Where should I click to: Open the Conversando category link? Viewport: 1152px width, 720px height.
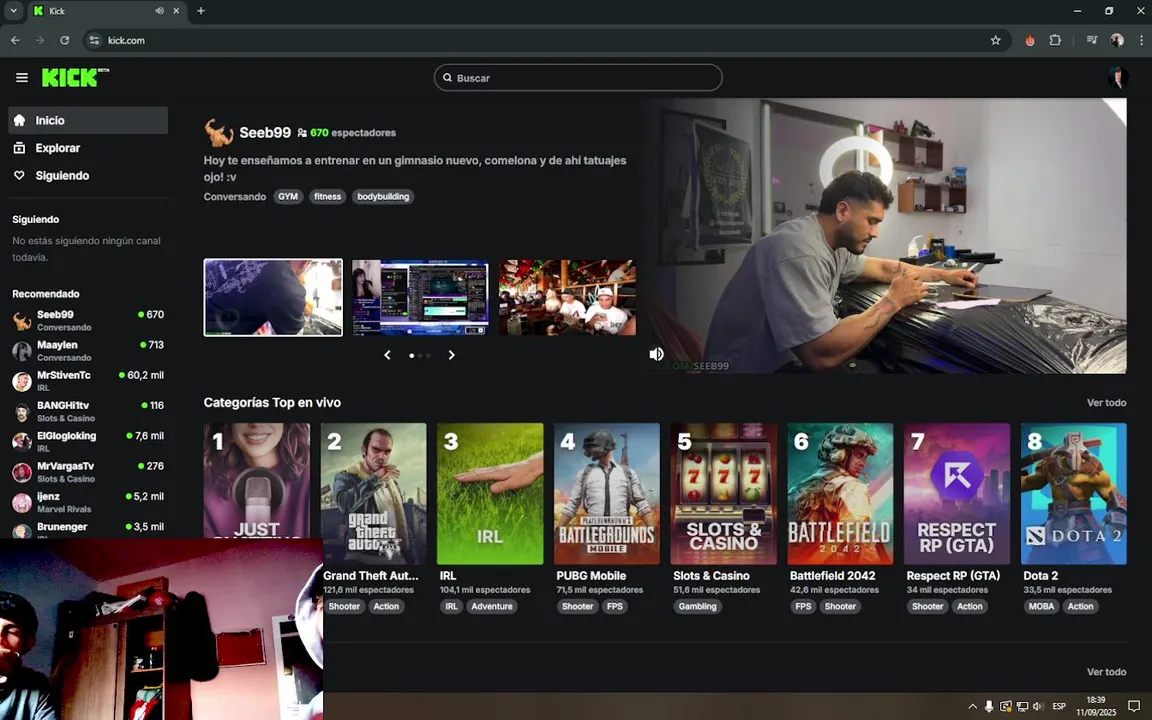(x=234, y=196)
